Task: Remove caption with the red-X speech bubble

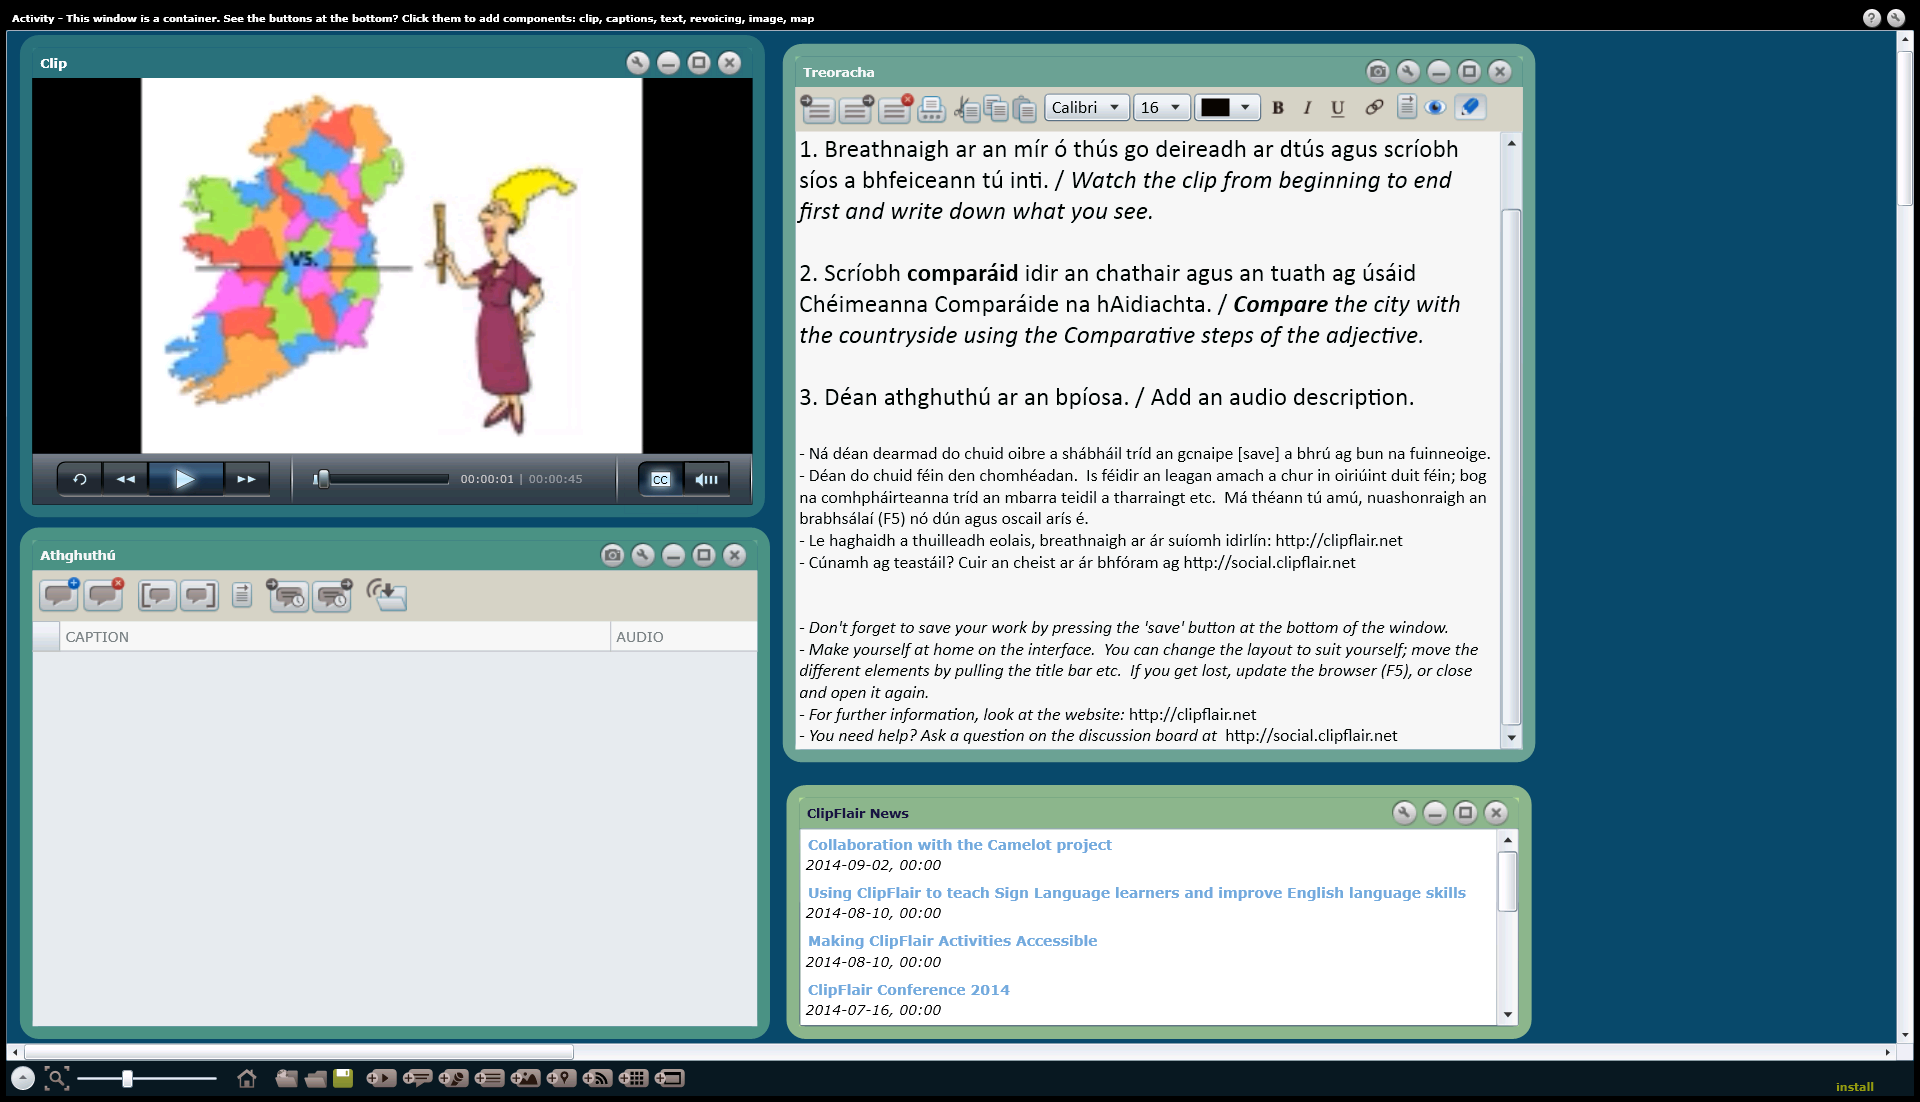Action: (103, 595)
